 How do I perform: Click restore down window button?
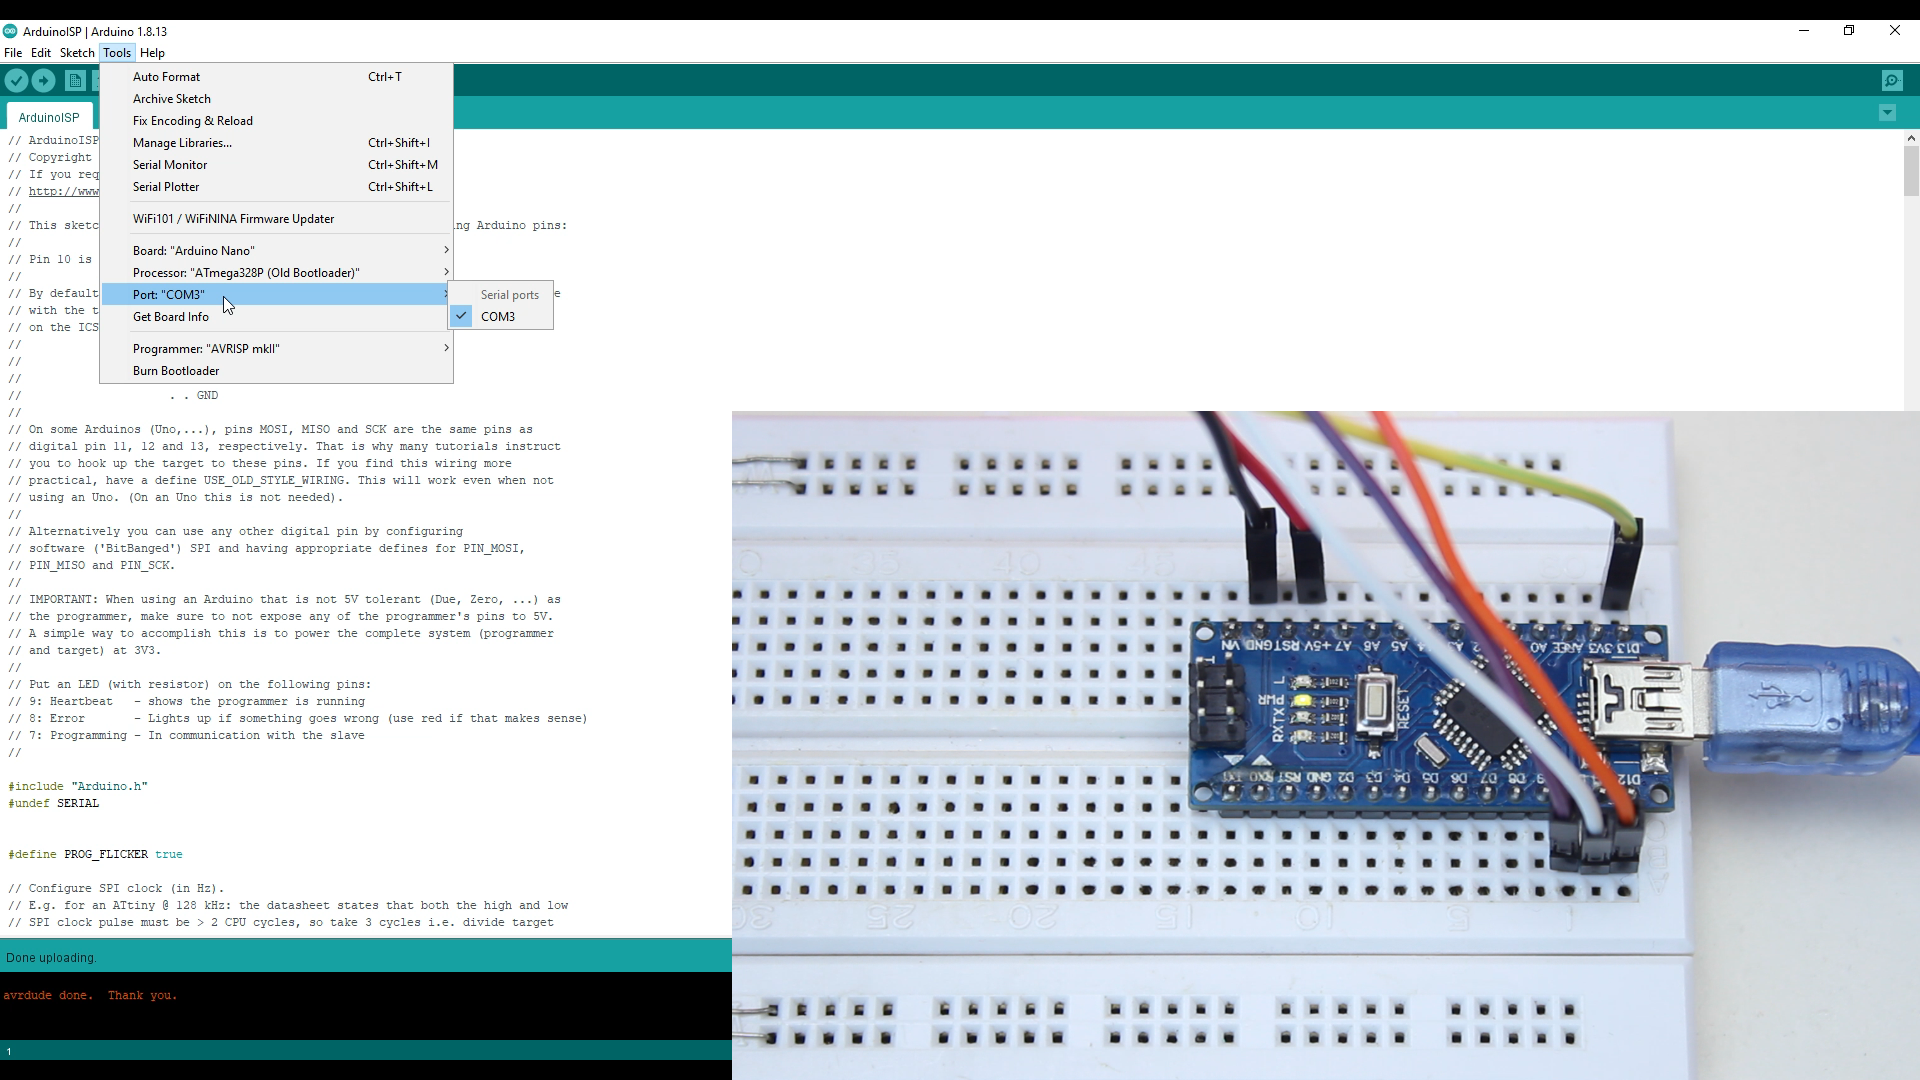[1849, 31]
